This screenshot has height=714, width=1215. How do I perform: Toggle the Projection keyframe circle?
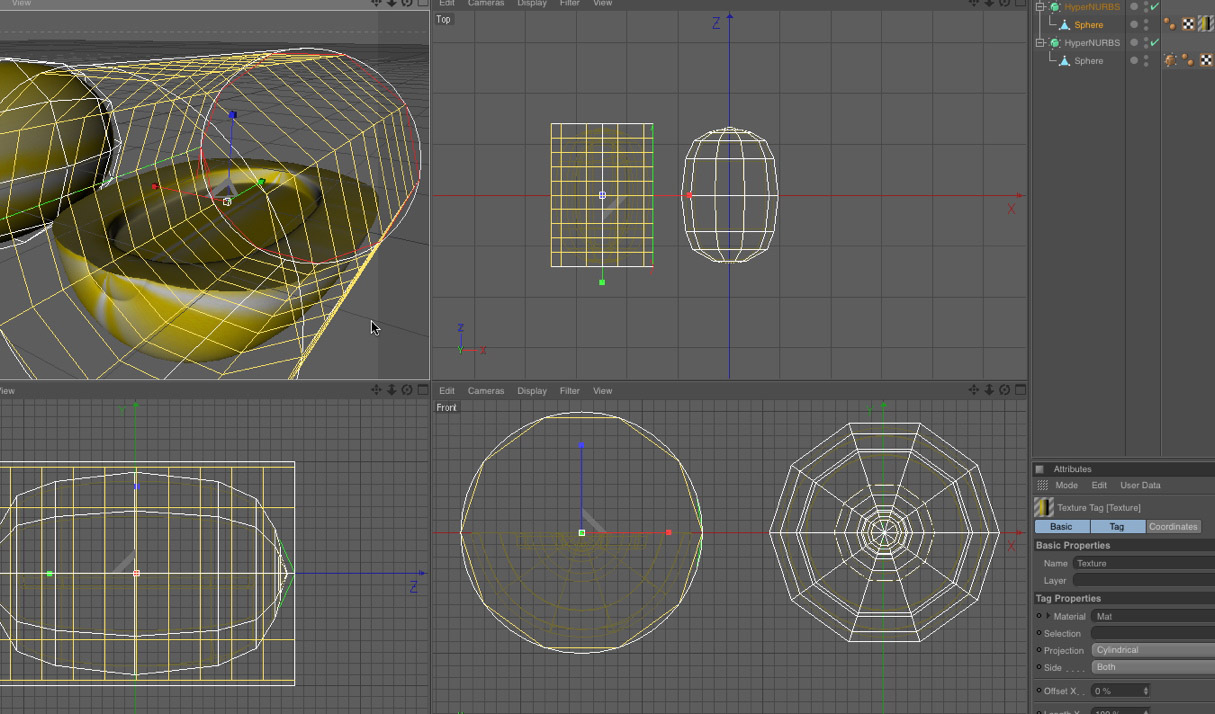point(1039,650)
